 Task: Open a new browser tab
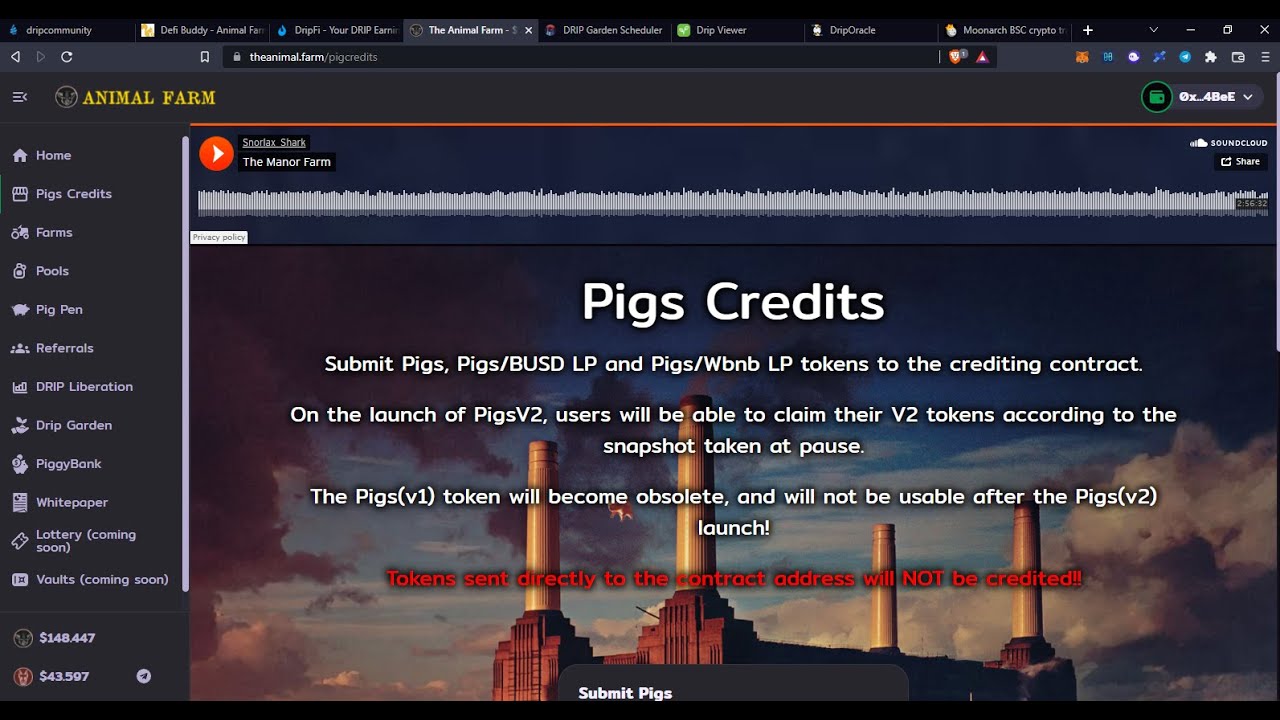point(1088,30)
